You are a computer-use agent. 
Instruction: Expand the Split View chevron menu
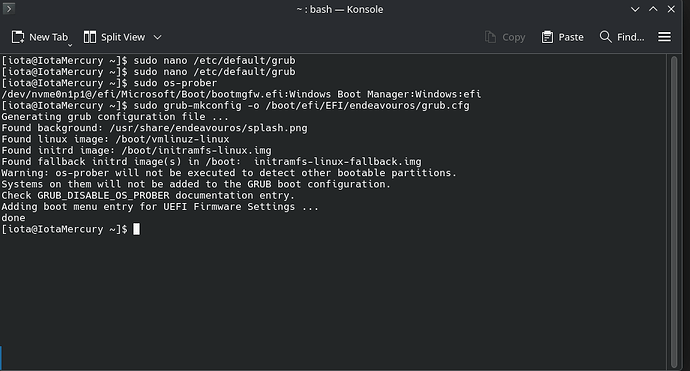tap(157, 37)
